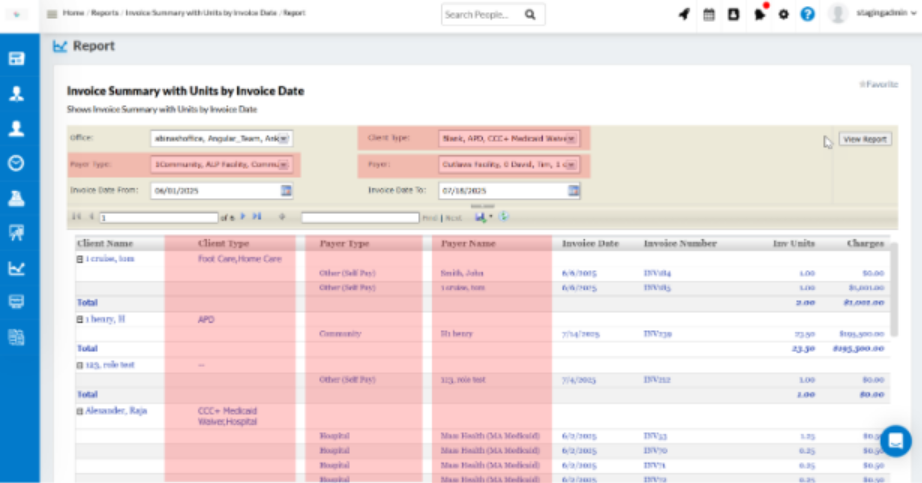Open the Invoice Date From calendar picker

click(286, 191)
